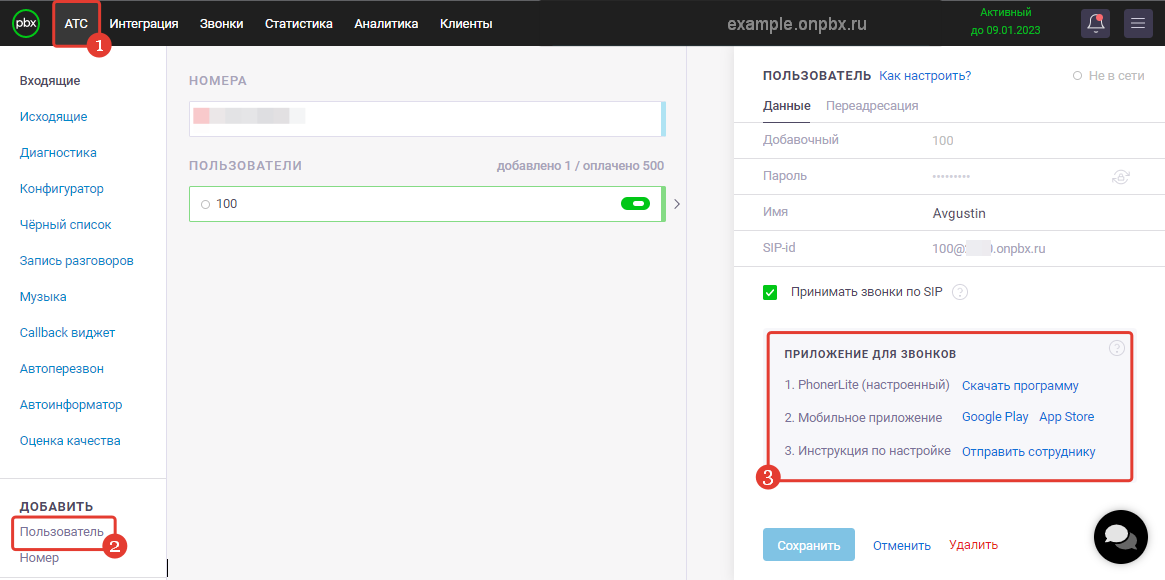This screenshot has width=1165, height=580.
Task: Click the added users counter добавлено 1/оплачено 500
Action: pos(581,165)
